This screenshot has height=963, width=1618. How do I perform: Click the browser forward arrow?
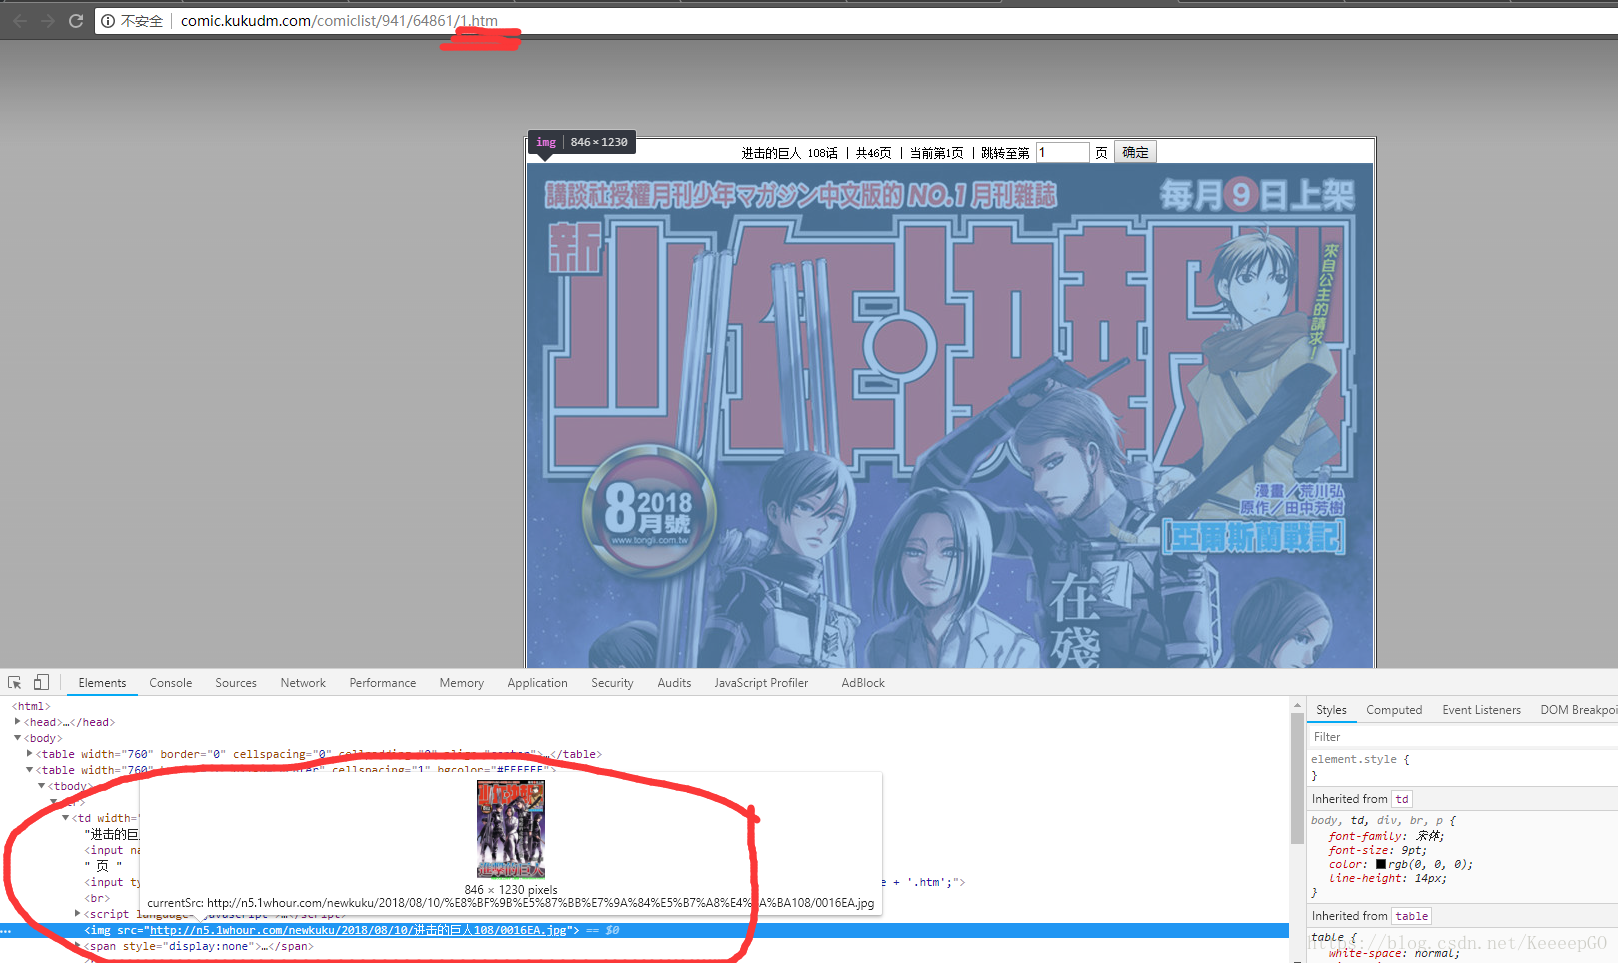(x=47, y=20)
